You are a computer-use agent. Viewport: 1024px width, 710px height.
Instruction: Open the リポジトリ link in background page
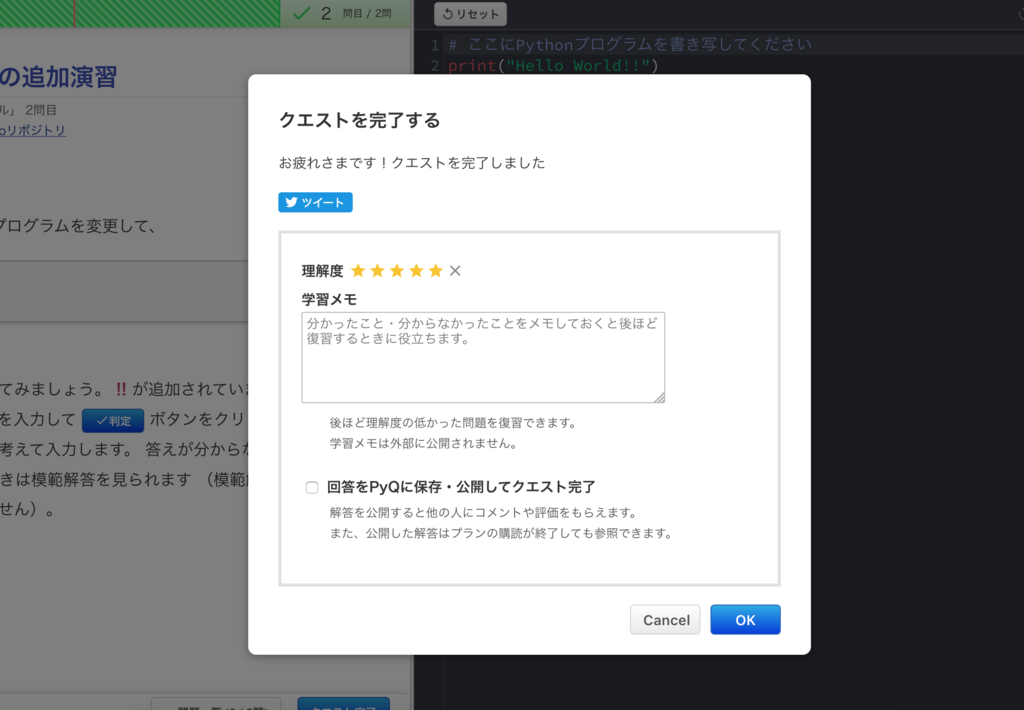33,130
